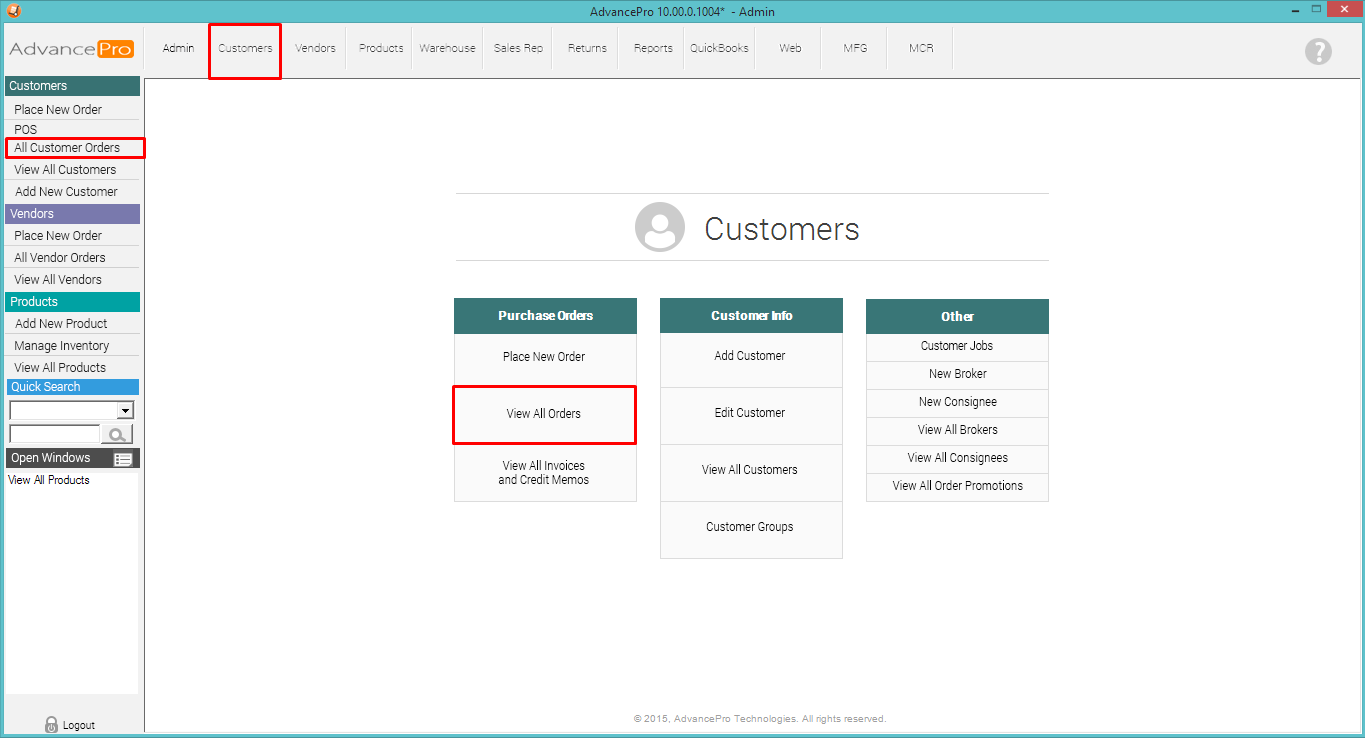Click the Logout padlock icon
Screen dimensions: 1365x738
point(52,725)
